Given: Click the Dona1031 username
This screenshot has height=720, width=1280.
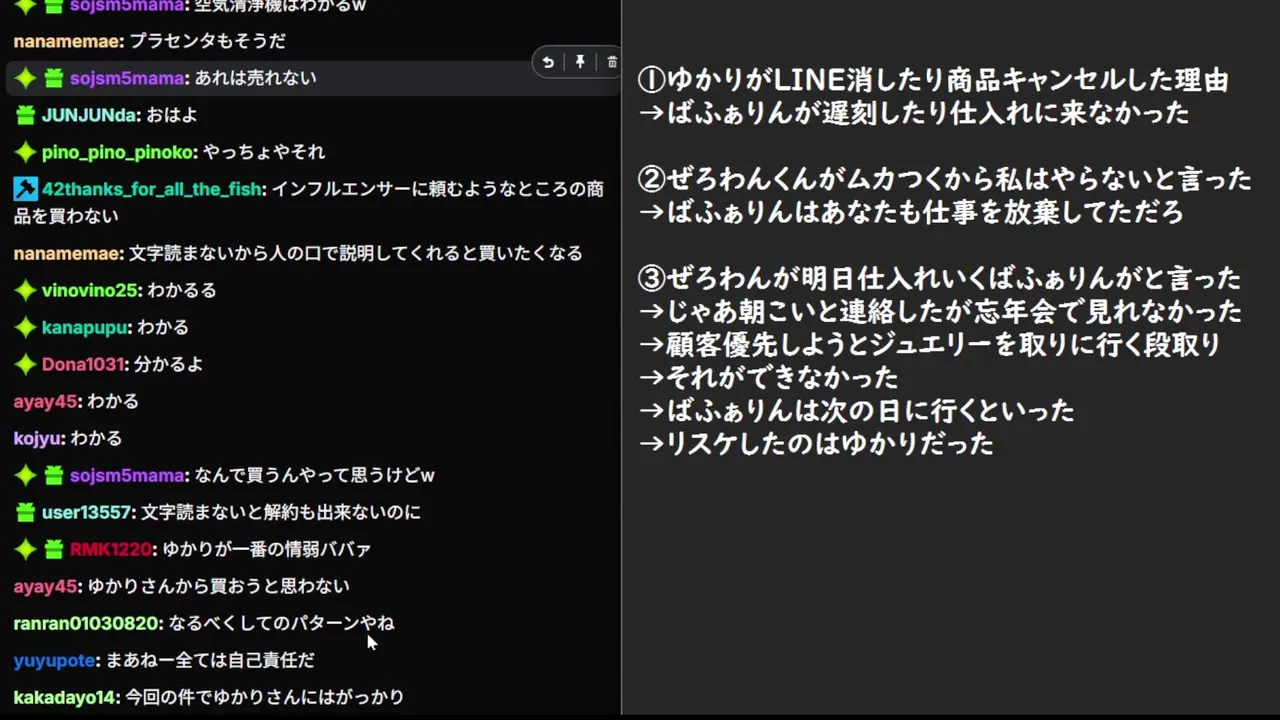Looking at the screenshot, I should (x=83, y=364).
